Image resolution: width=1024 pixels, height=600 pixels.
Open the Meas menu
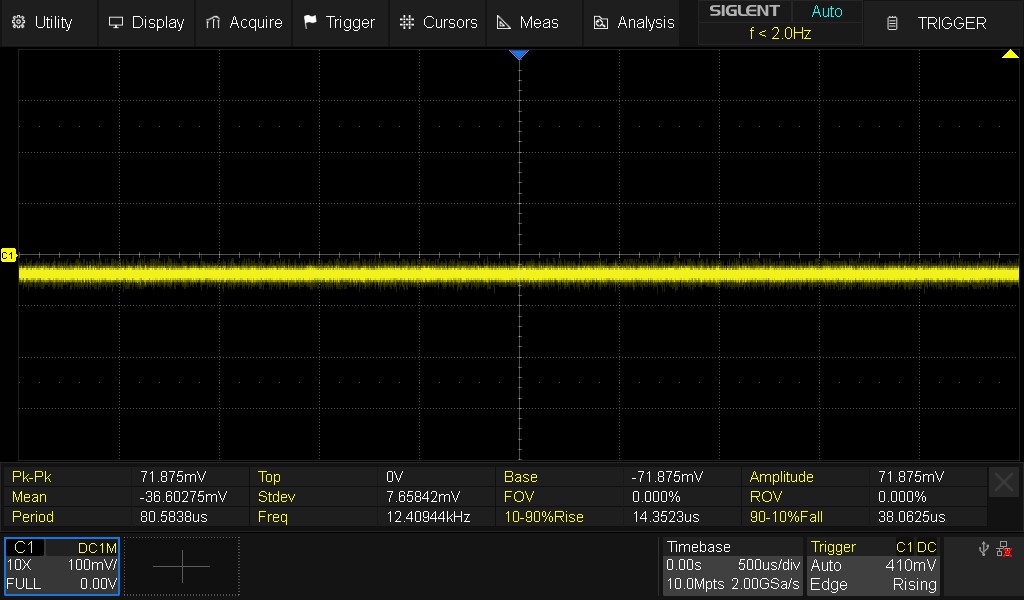[x=534, y=23]
